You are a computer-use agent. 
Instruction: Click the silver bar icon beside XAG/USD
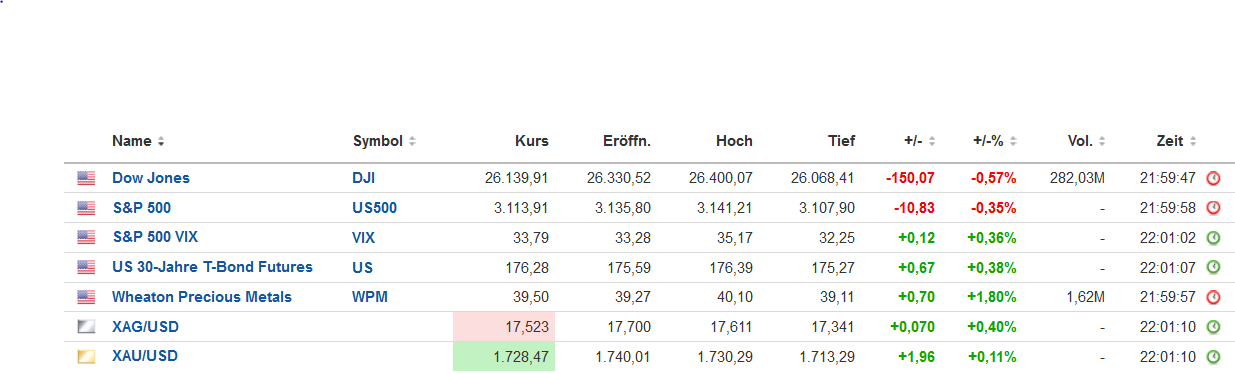pos(86,327)
